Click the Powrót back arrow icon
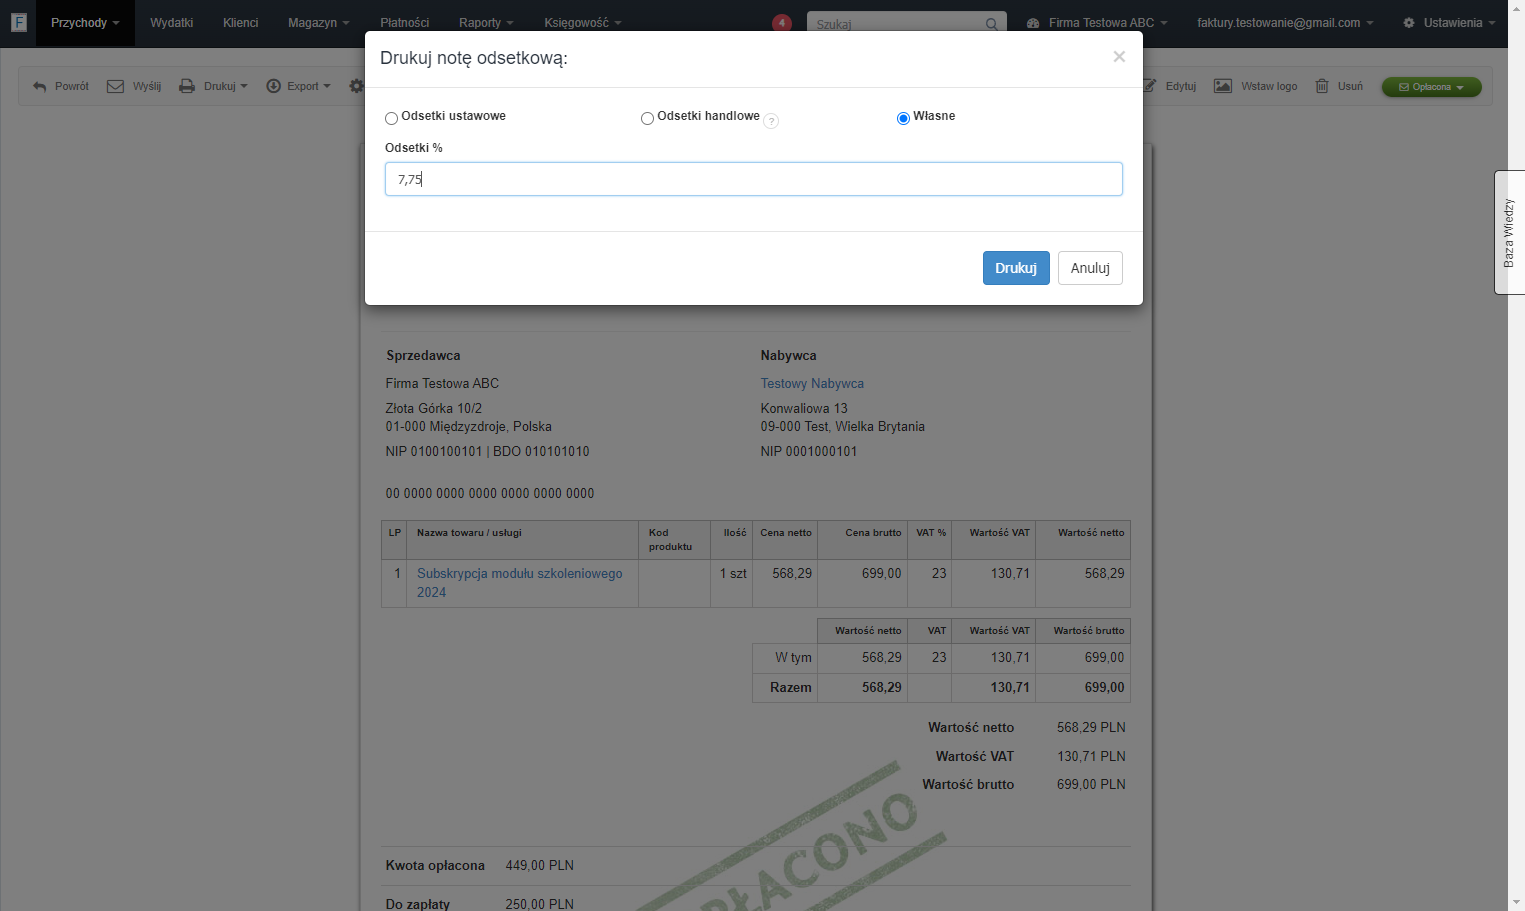 (40, 87)
